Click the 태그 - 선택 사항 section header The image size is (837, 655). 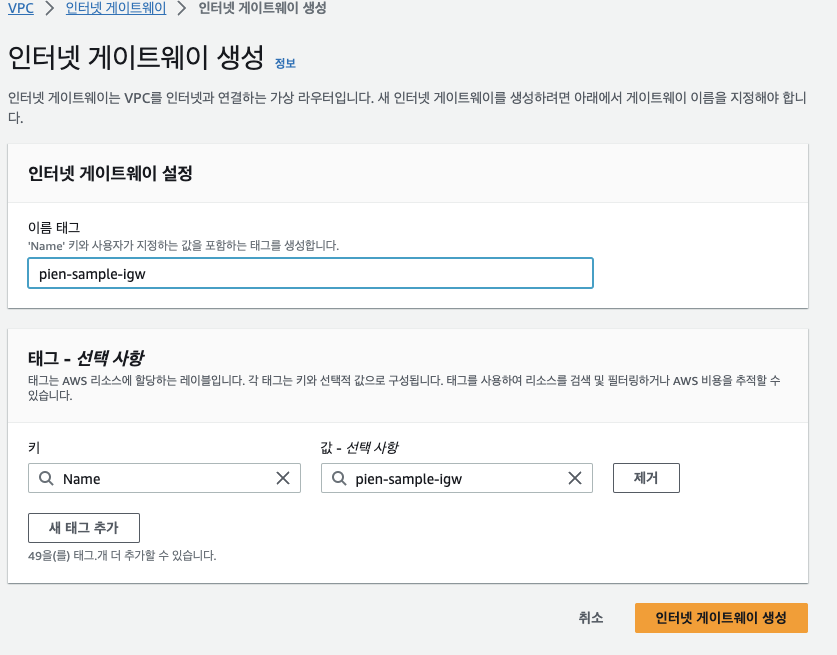pyautogui.click(x=86, y=358)
